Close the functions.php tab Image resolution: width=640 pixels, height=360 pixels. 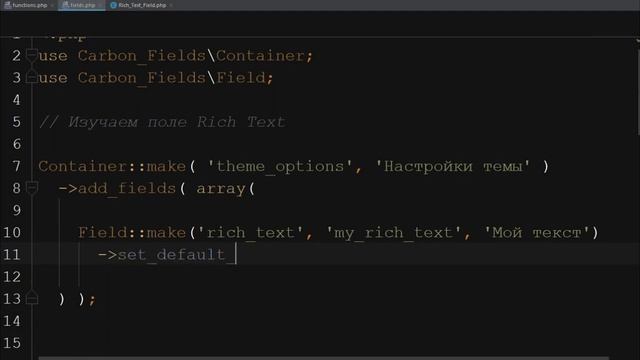[x=52, y=5]
